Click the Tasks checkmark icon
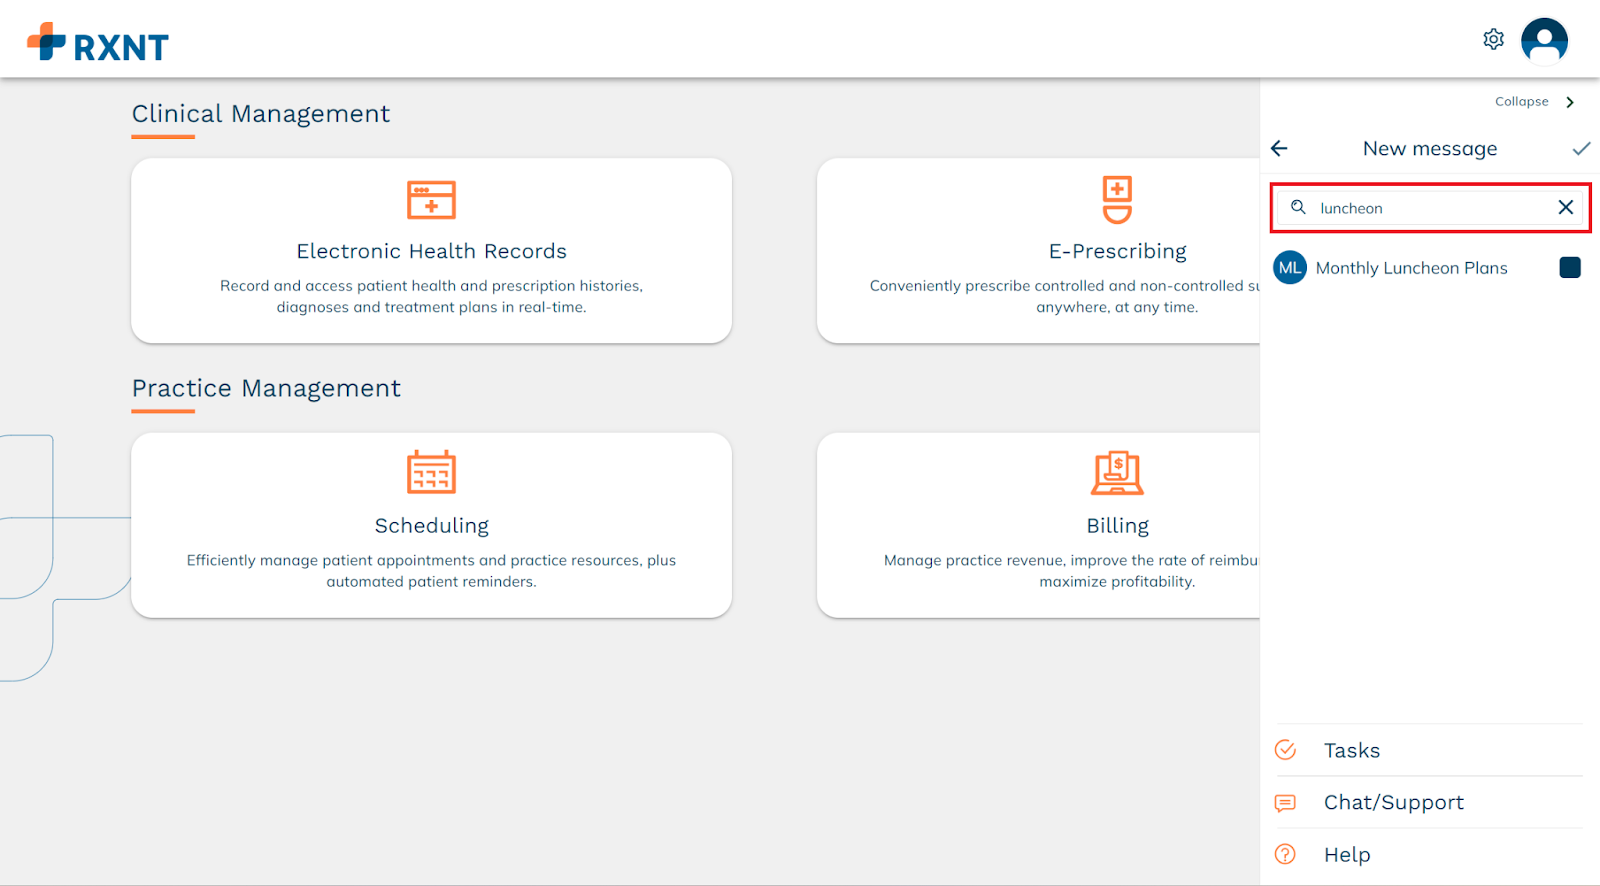Image resolution: width=1600 pixels, height=886 pixels. [x=1285, y=750]
